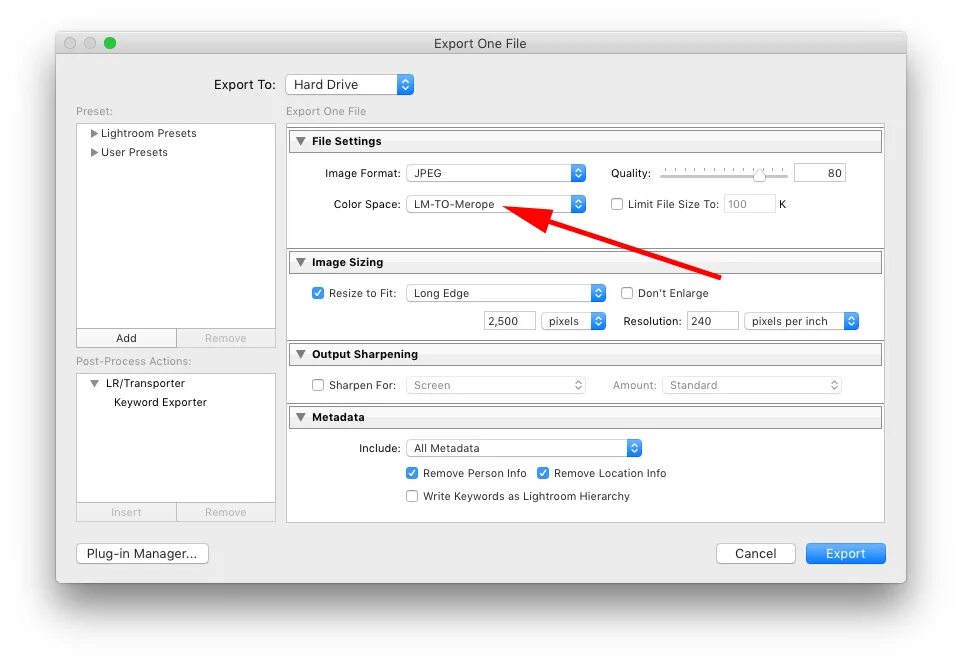Click the file size limit field showing 100
This screenshot has width=962, height=663.
pos(750,204)
